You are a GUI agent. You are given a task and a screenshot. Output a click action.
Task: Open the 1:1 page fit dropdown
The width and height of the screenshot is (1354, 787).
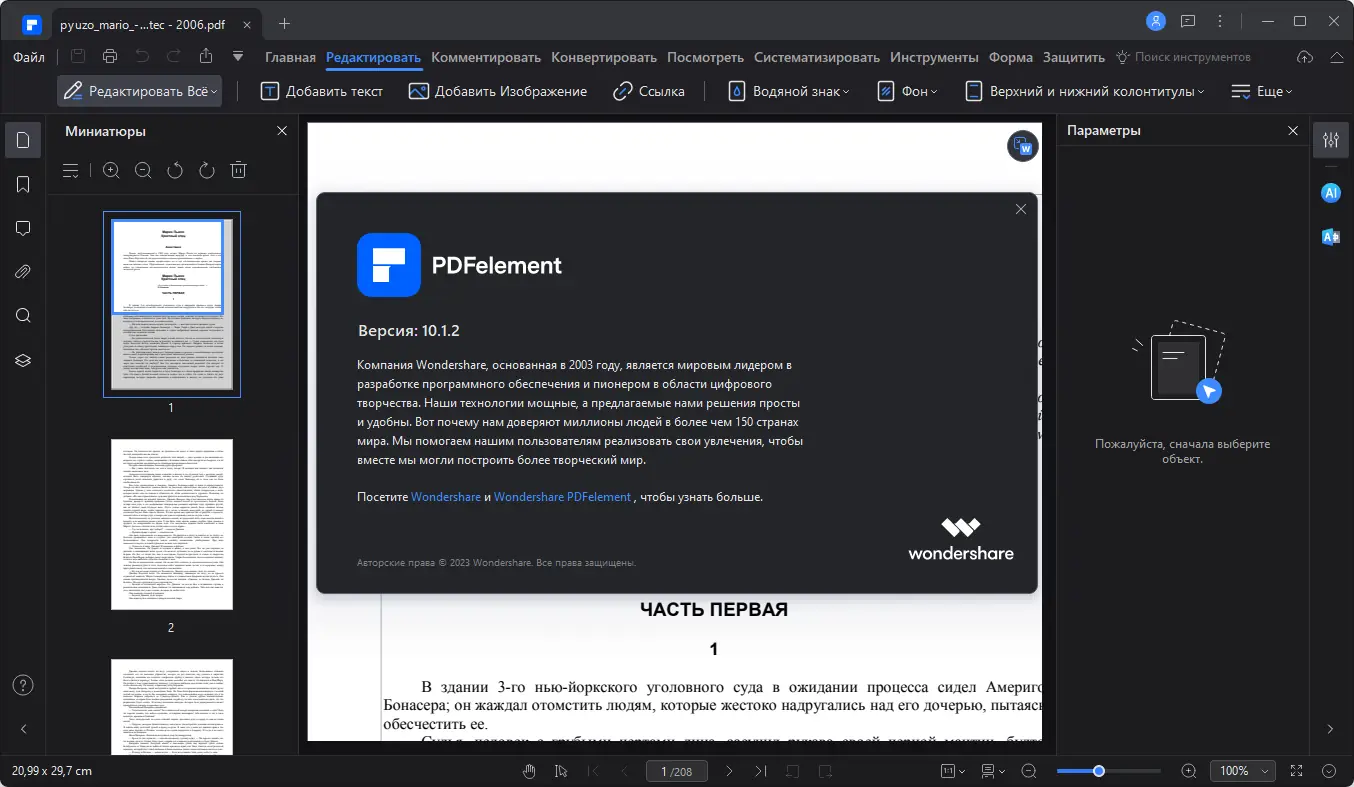[x=953, y=771]
